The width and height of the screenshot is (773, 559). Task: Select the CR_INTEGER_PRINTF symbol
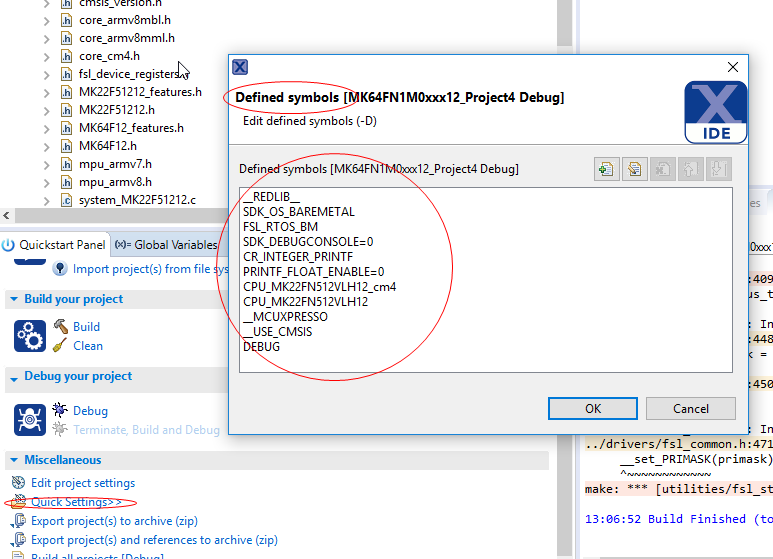click(298, 257)
